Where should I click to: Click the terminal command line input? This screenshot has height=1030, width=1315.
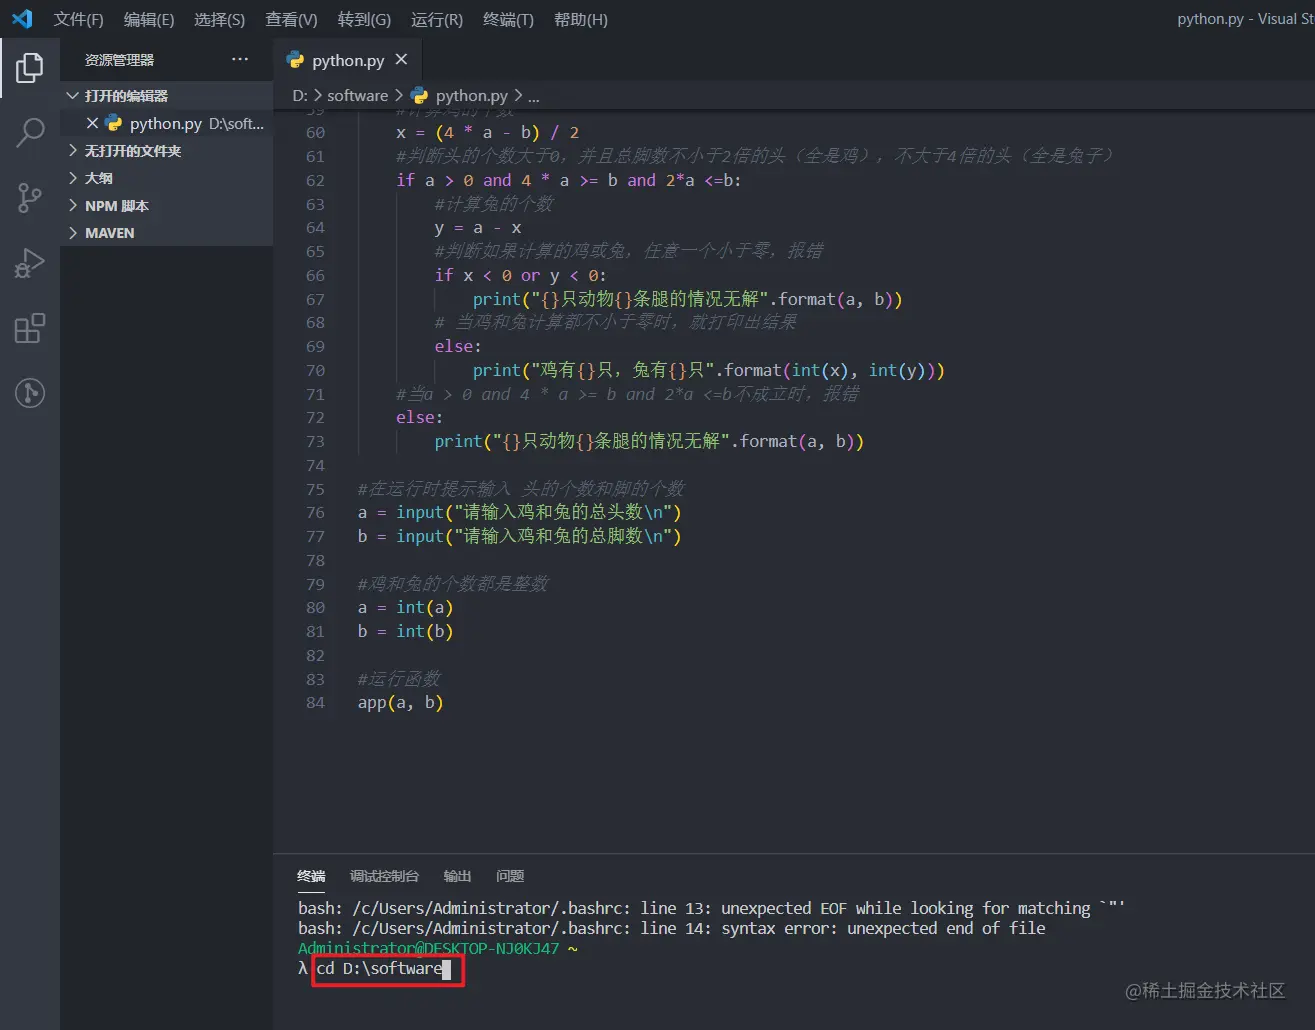pos(384,968)
